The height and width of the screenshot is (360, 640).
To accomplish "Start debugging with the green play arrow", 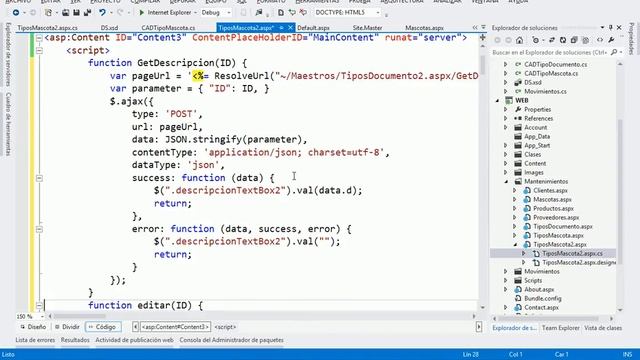I will 142,13.
